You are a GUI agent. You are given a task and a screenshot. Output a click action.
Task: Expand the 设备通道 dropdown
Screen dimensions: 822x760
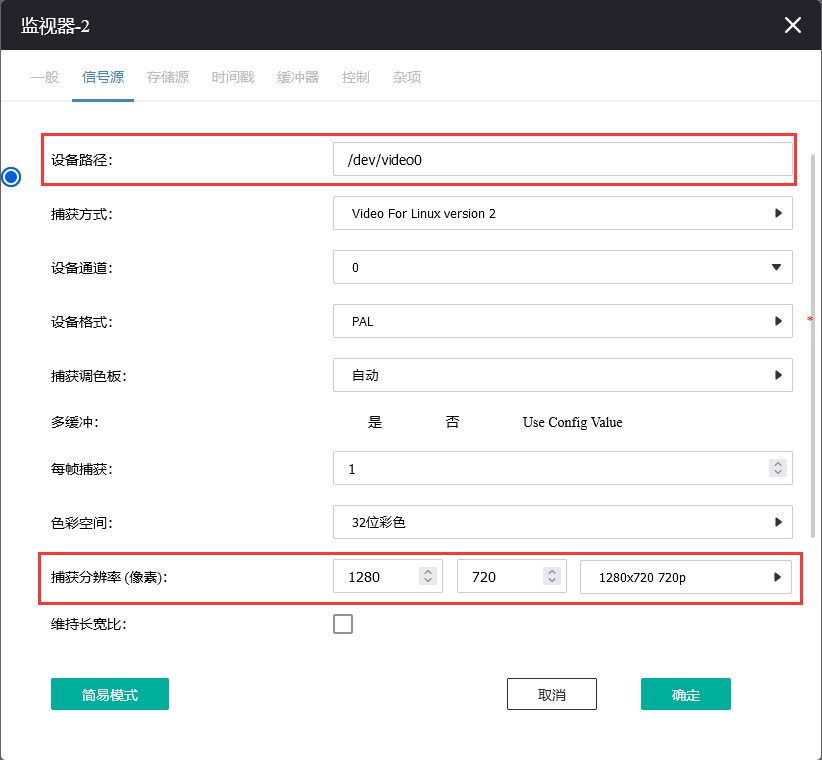[562, 267]
